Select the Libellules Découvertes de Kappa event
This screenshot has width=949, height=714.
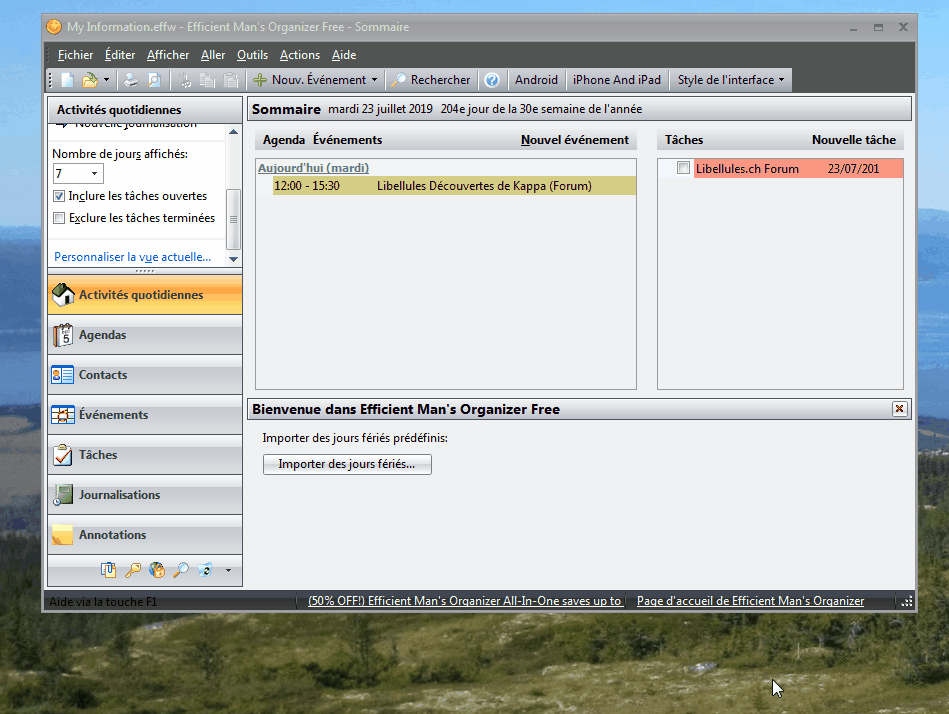tap(455, 186)
